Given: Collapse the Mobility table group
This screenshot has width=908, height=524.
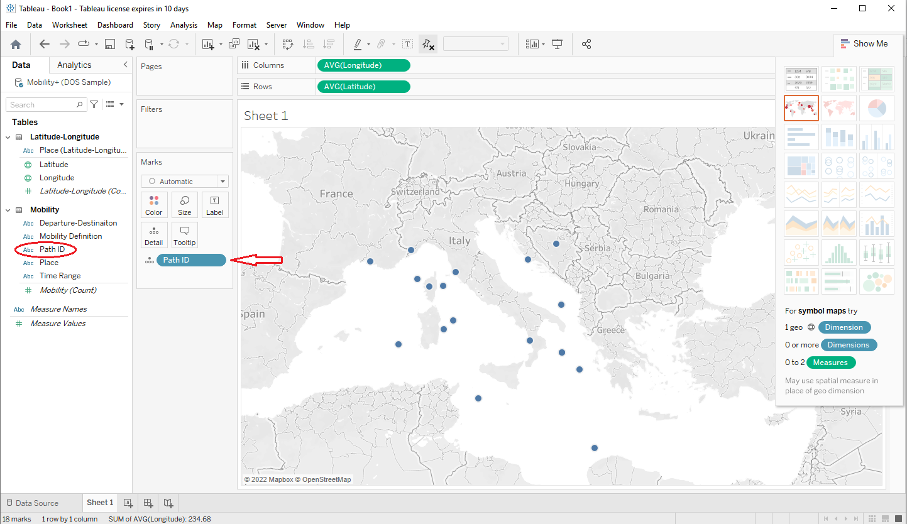Looking at the screenshot, I should coord(8,210).
